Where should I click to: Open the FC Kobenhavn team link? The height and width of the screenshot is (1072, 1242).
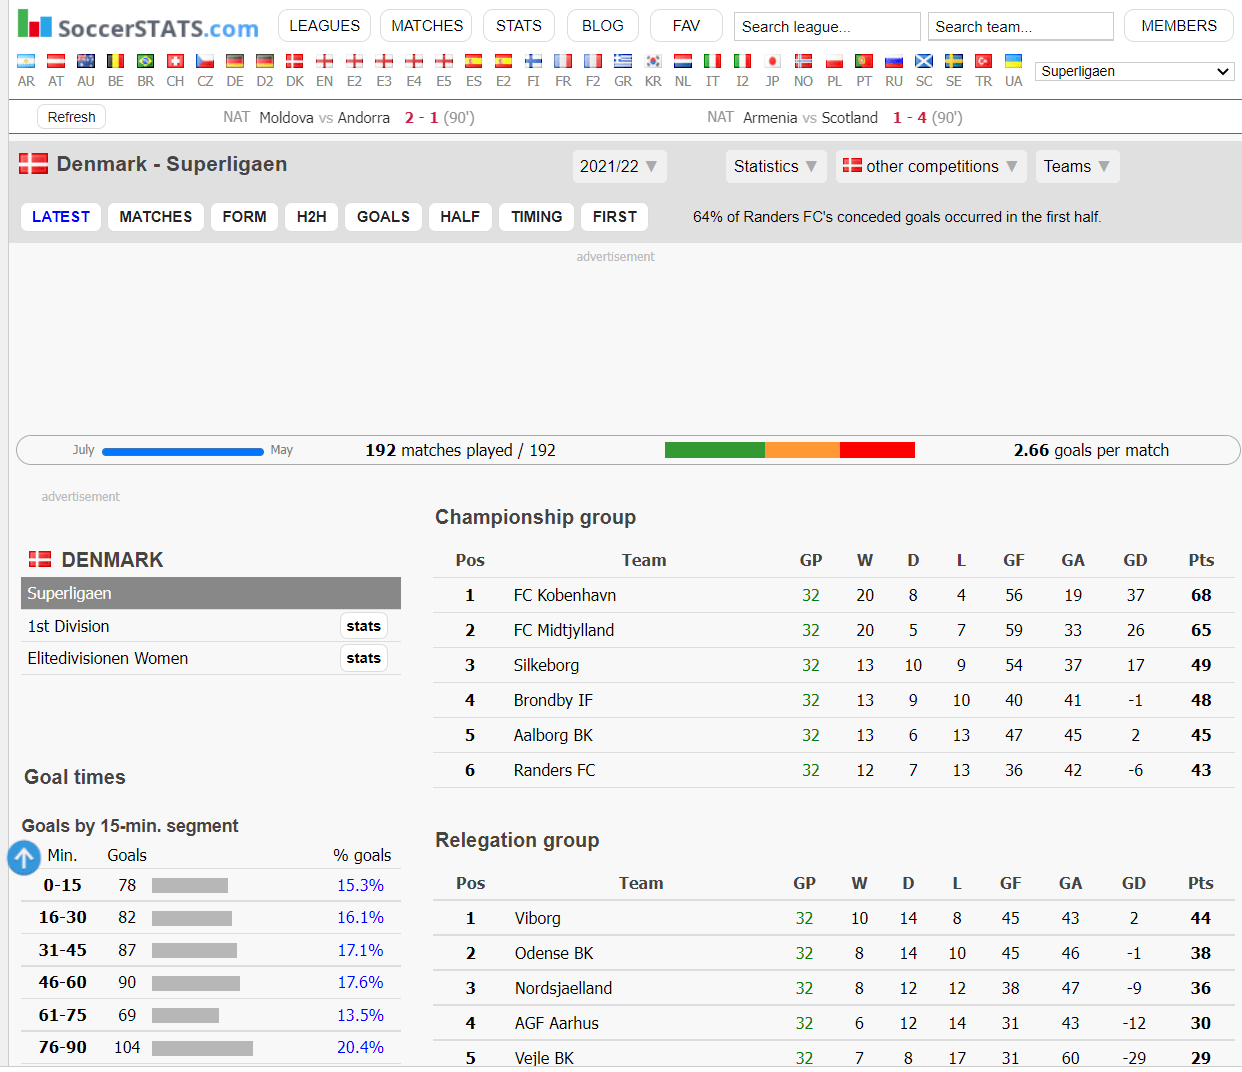point(565,595)
